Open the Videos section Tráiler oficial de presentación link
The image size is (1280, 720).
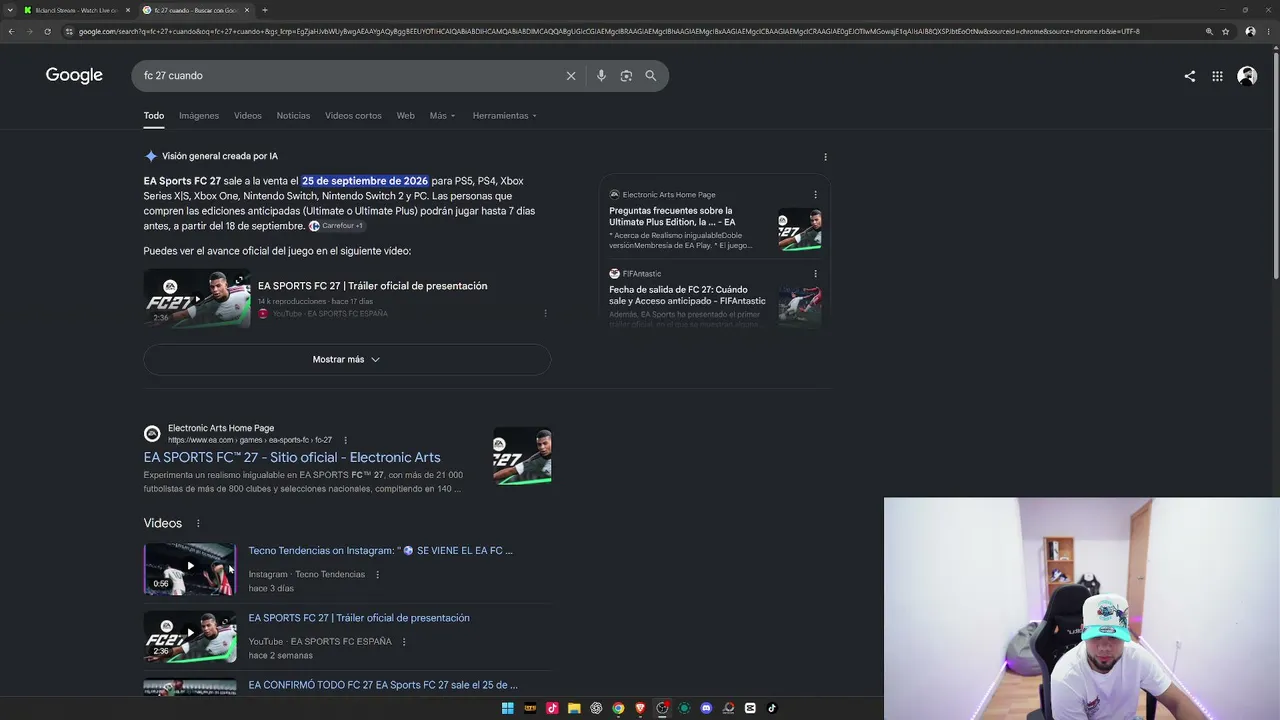[x=359, y=618]
